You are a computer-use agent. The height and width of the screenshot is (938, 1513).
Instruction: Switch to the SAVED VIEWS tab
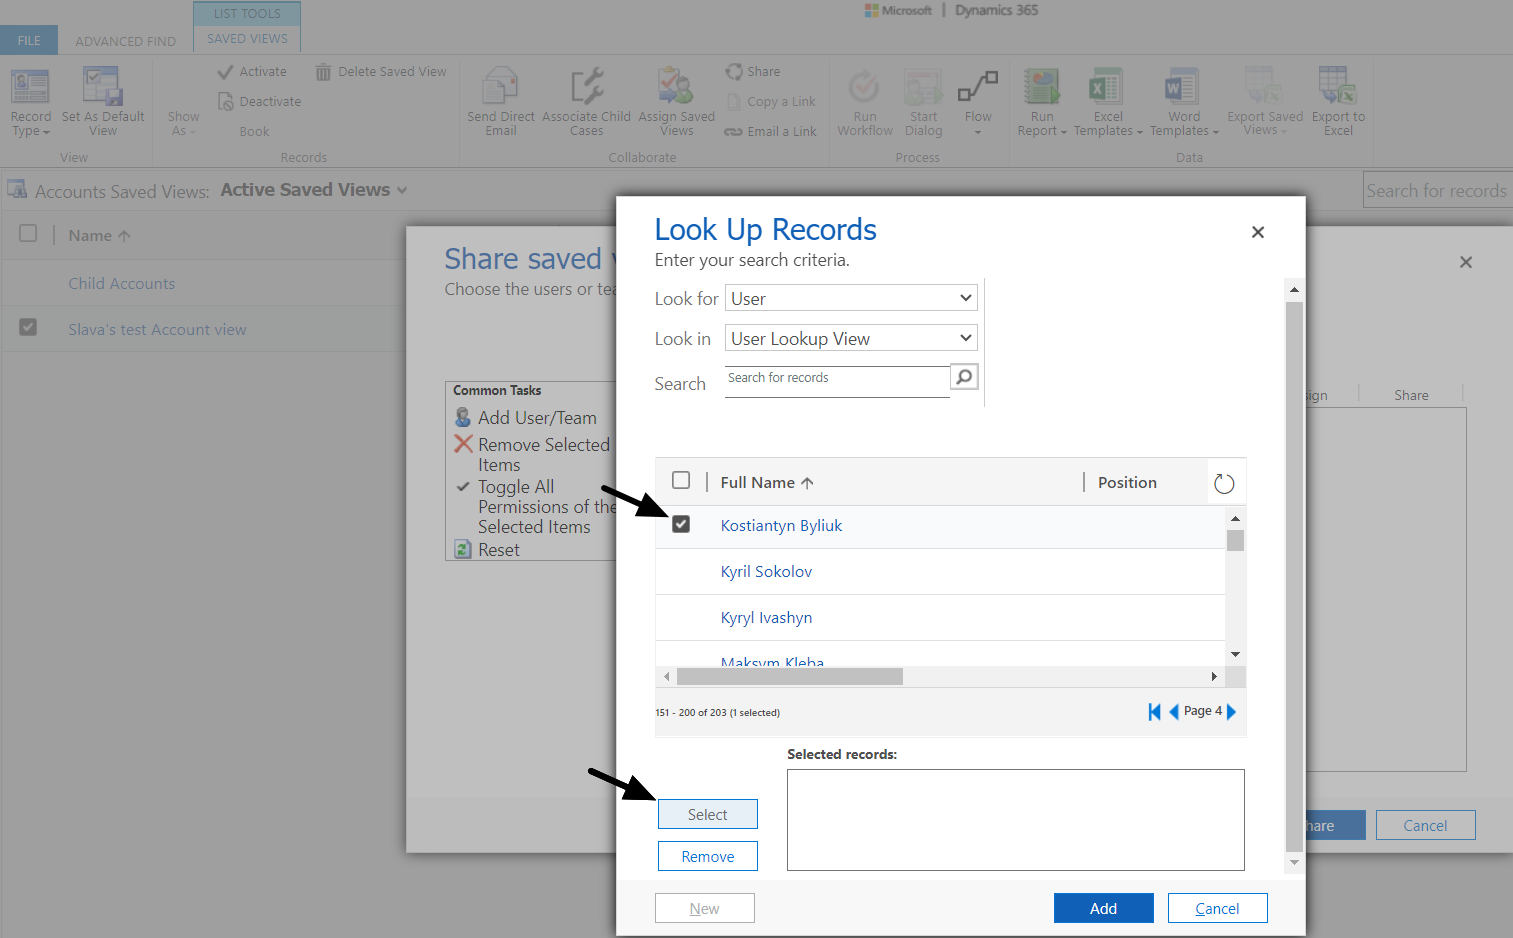[x=247, y=39]
